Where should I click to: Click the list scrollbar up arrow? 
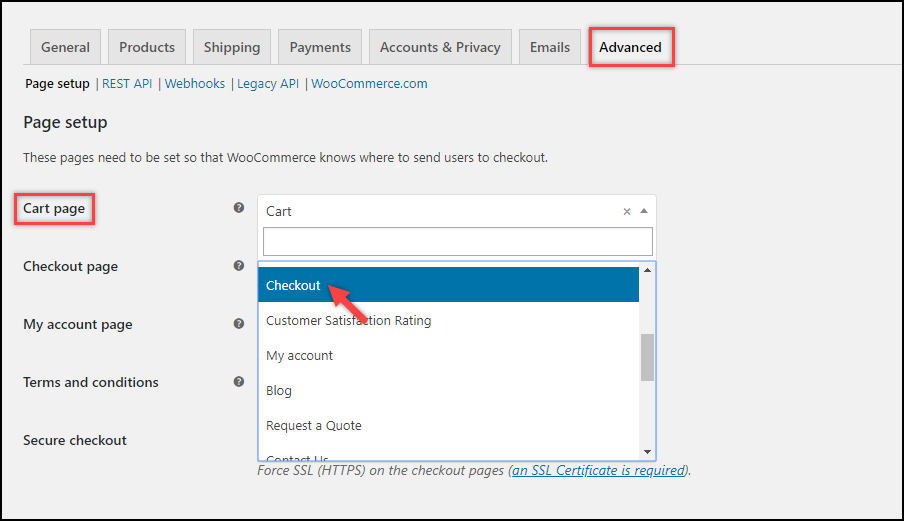(x=647, y=270)
